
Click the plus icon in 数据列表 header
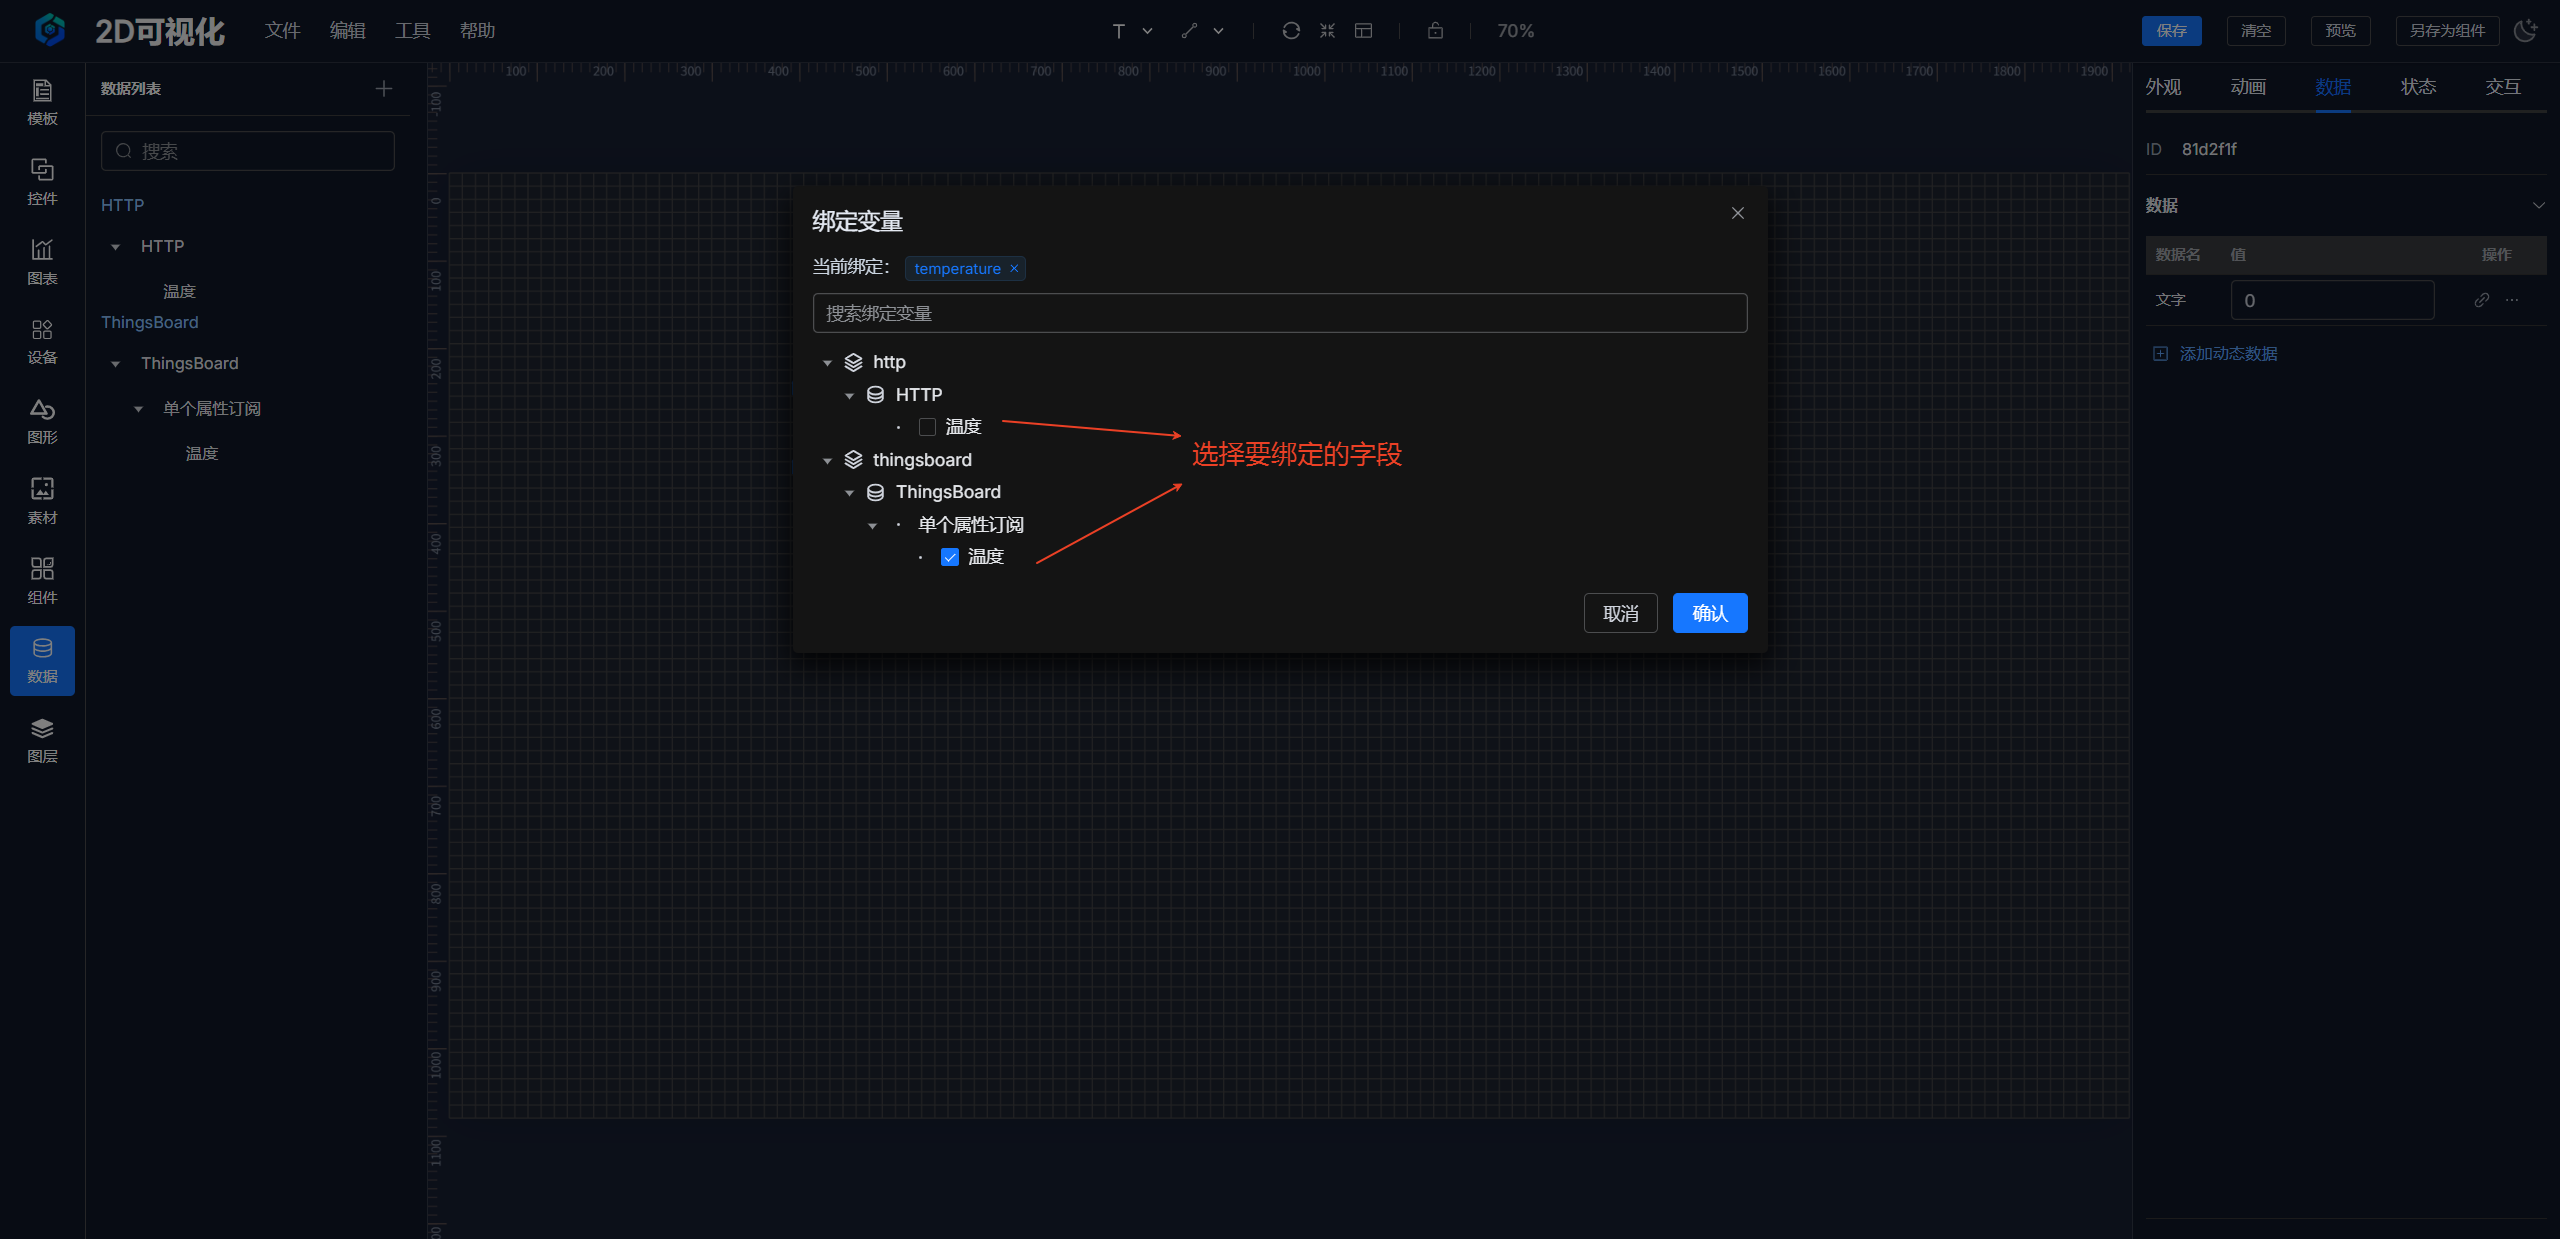384,89
